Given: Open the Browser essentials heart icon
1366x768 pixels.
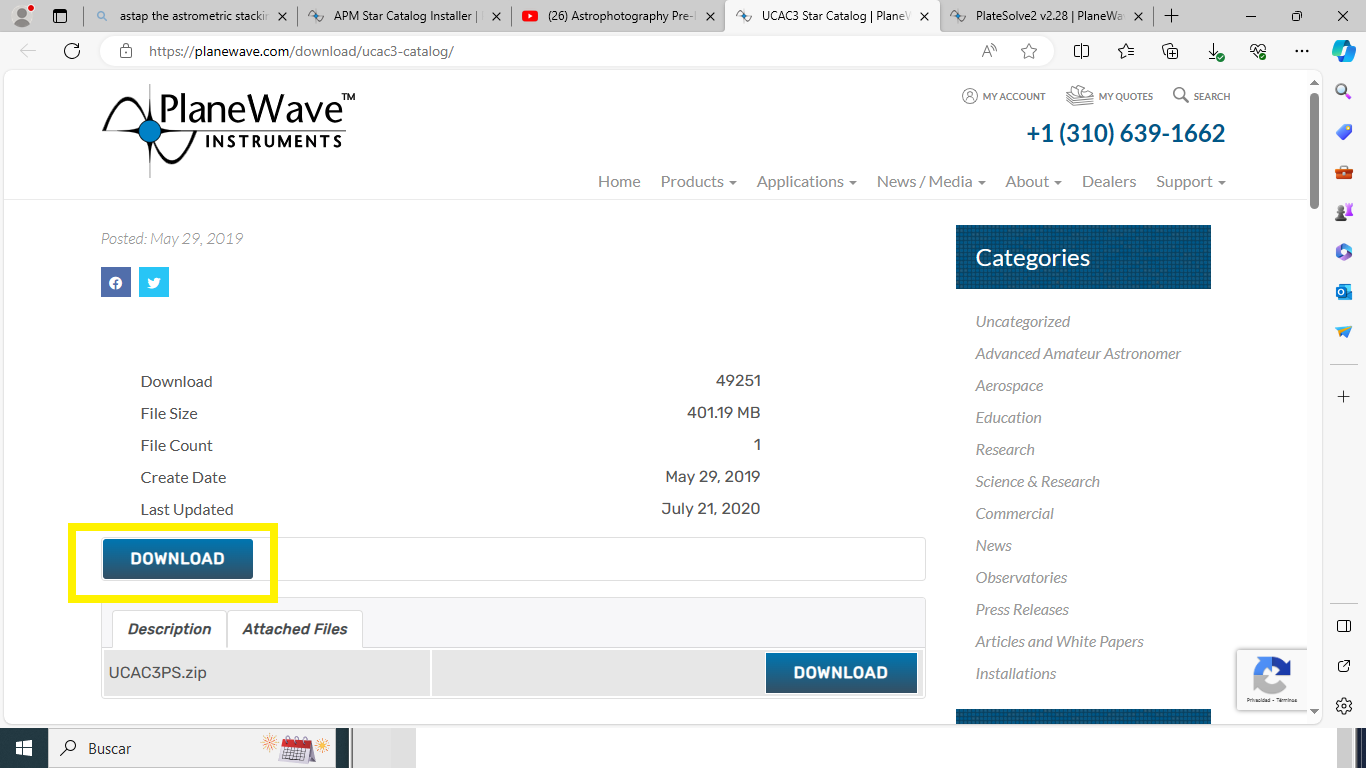Looking at the screenshot, I should (1258, 51).
